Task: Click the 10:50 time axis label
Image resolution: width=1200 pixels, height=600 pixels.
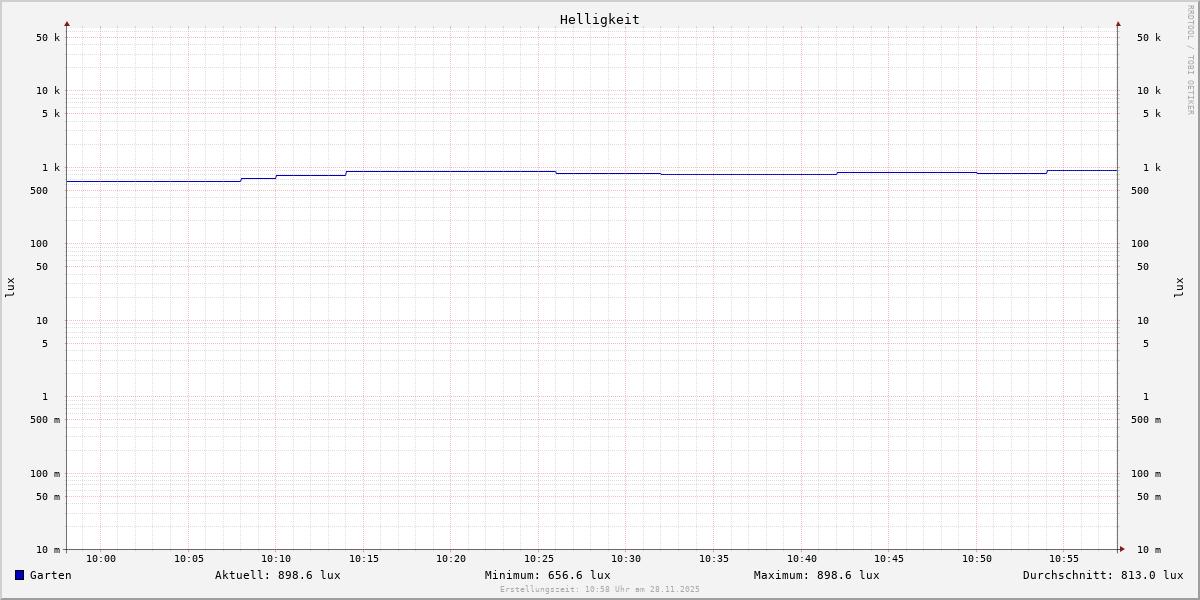Action: 977,559
